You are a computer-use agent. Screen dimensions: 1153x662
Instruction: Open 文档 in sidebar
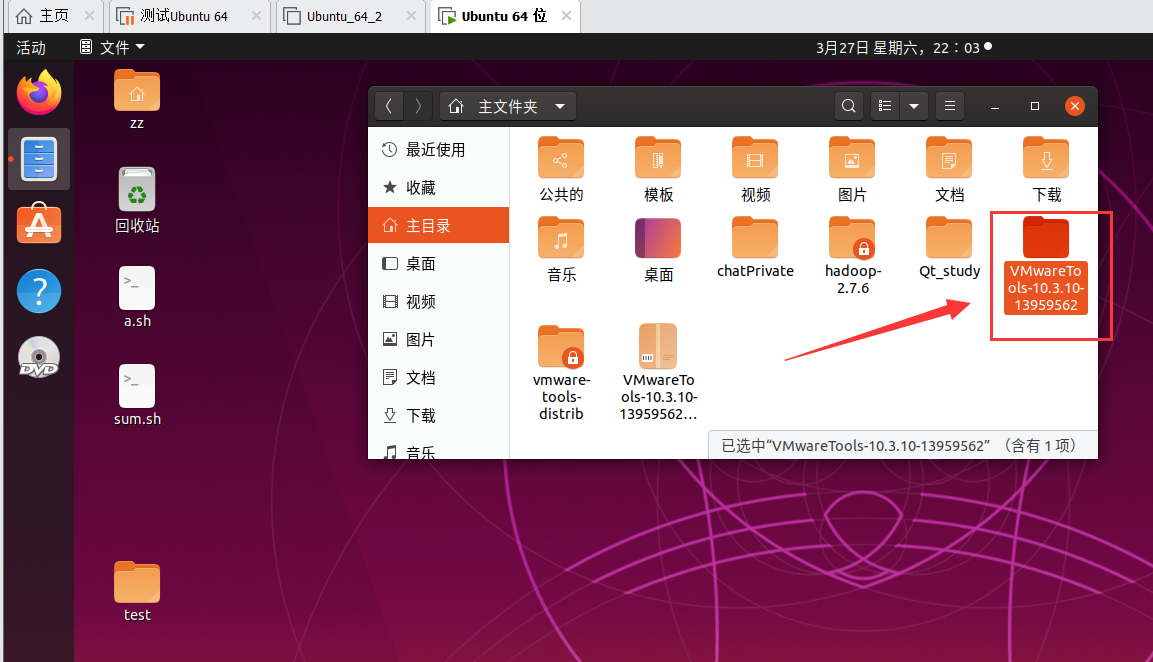click(438, 377)
